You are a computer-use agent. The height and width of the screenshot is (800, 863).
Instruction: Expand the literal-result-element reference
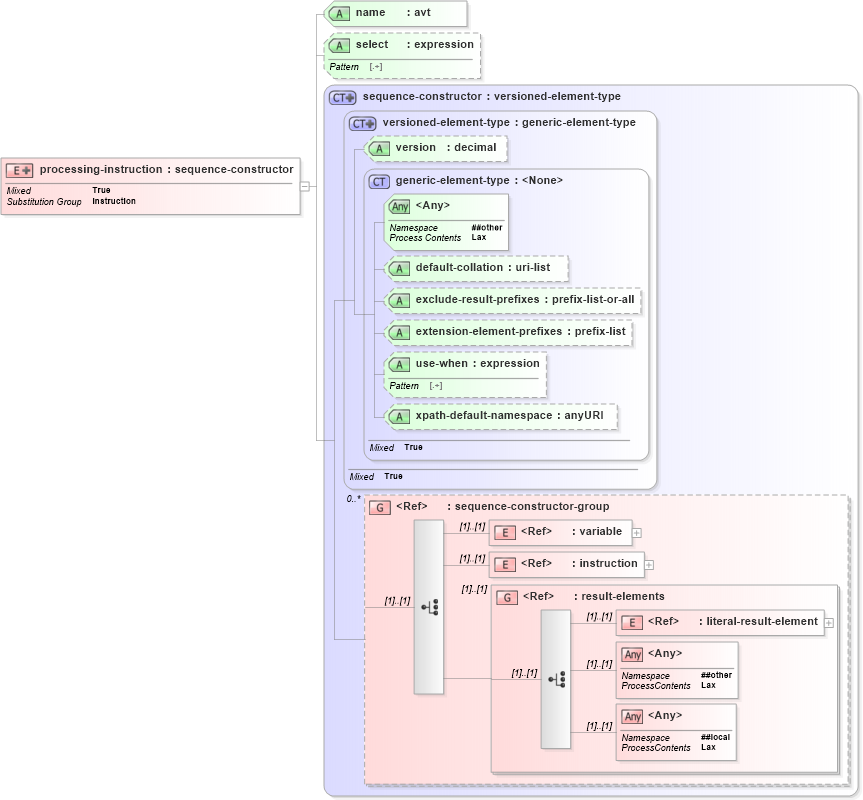pyautogui.click(x=828, y=622)
